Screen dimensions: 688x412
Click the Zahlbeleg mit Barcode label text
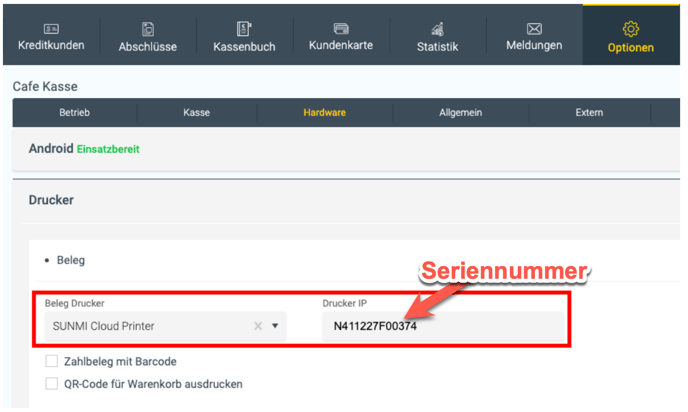pyautogui.click(x=121, y=362)
